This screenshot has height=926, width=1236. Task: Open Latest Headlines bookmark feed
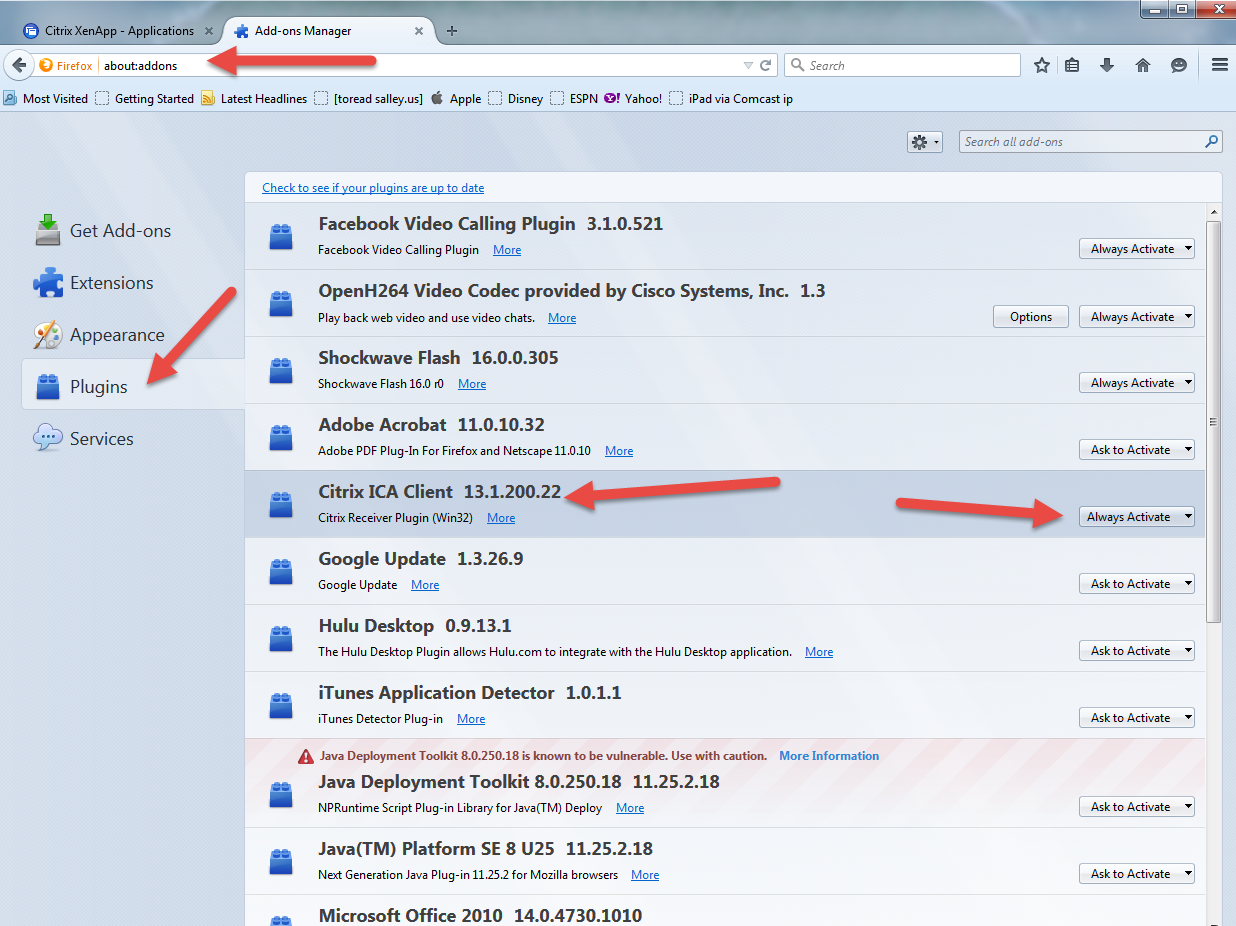point(254,99)
